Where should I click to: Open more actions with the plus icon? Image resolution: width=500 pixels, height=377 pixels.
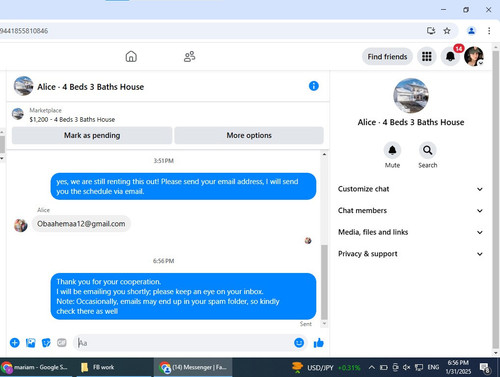15,343
